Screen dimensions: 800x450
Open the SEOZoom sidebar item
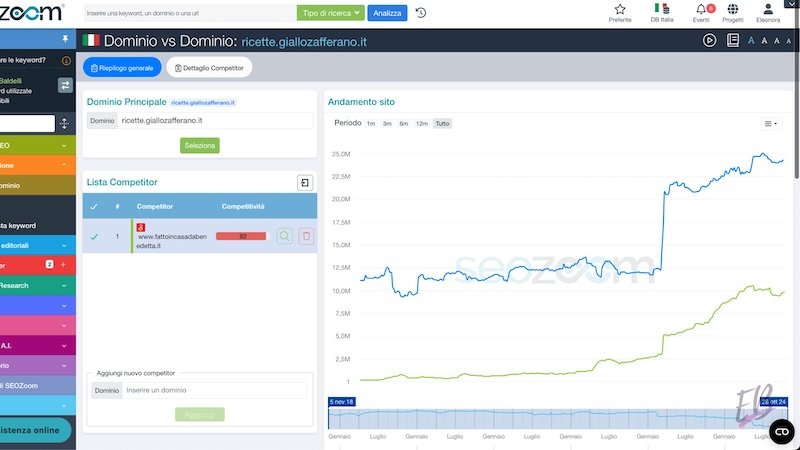point(38,386)
